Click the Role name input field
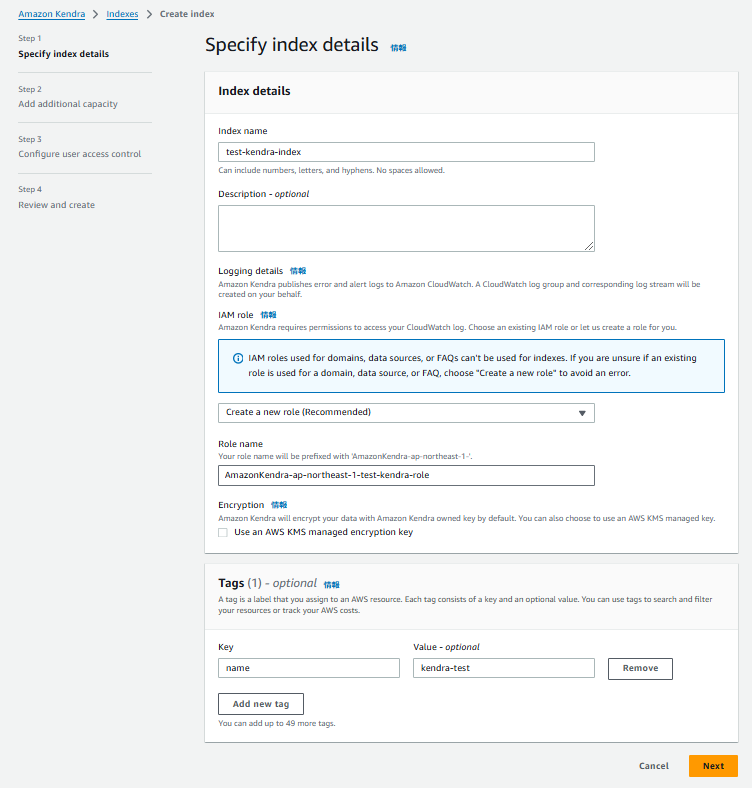The width and height of the screenshot is (752, 788). [406, 475]
